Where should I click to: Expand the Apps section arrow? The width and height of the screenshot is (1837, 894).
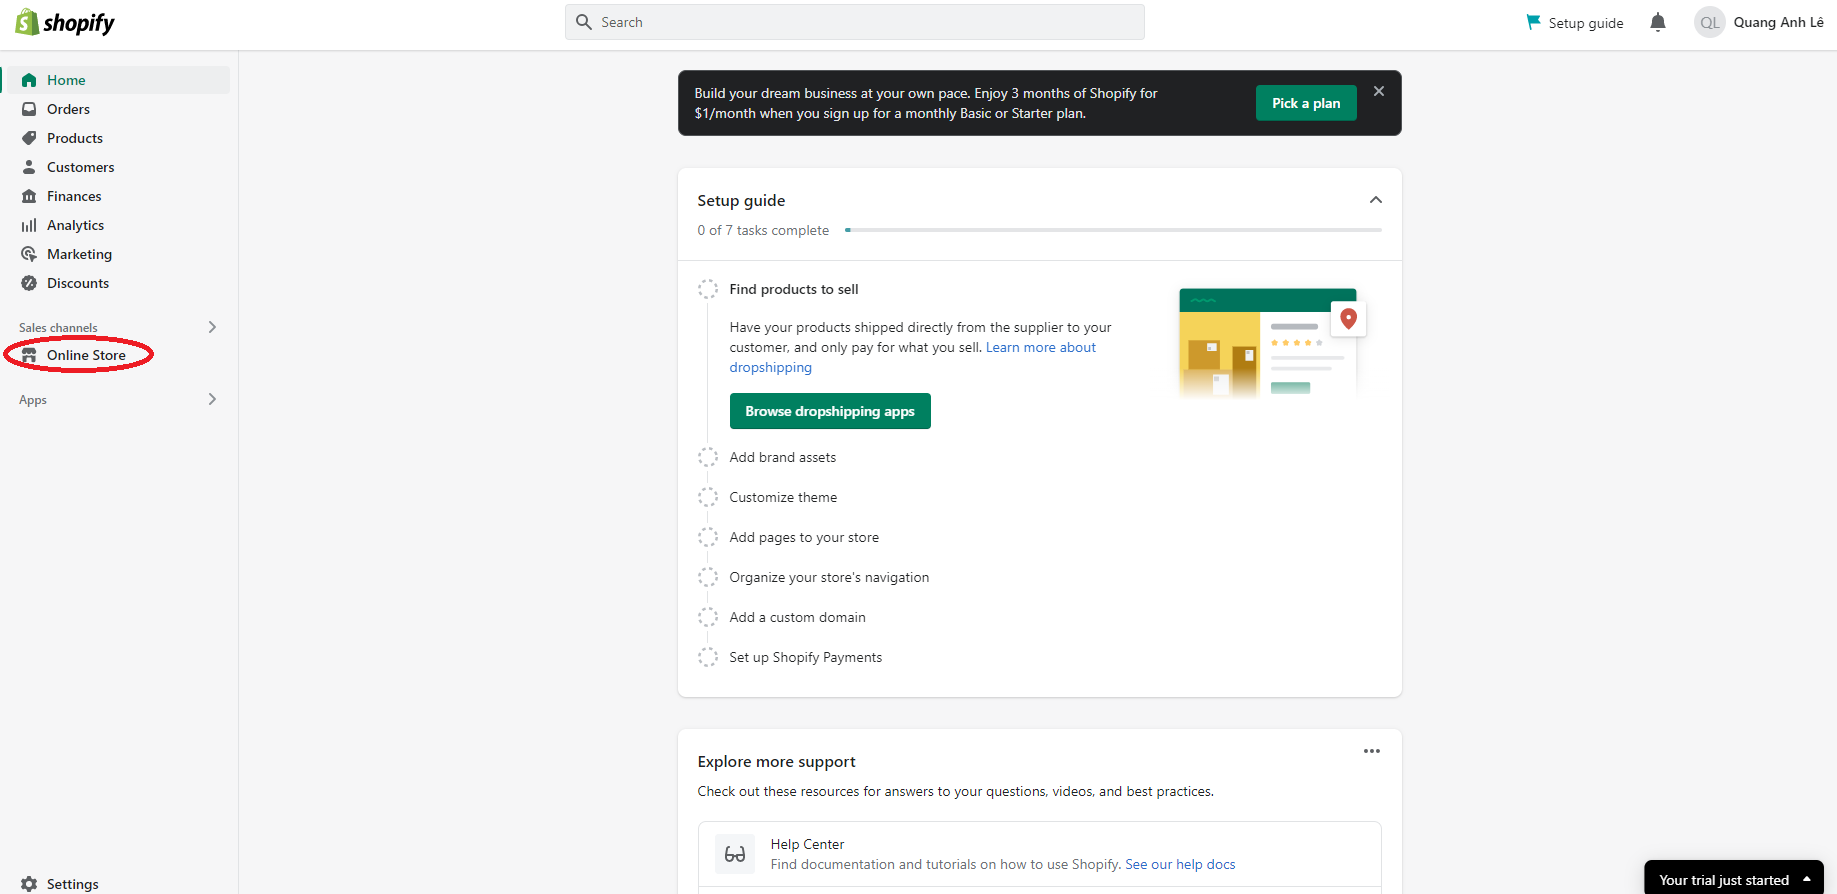pyautogui.click(x=212, y=399)
